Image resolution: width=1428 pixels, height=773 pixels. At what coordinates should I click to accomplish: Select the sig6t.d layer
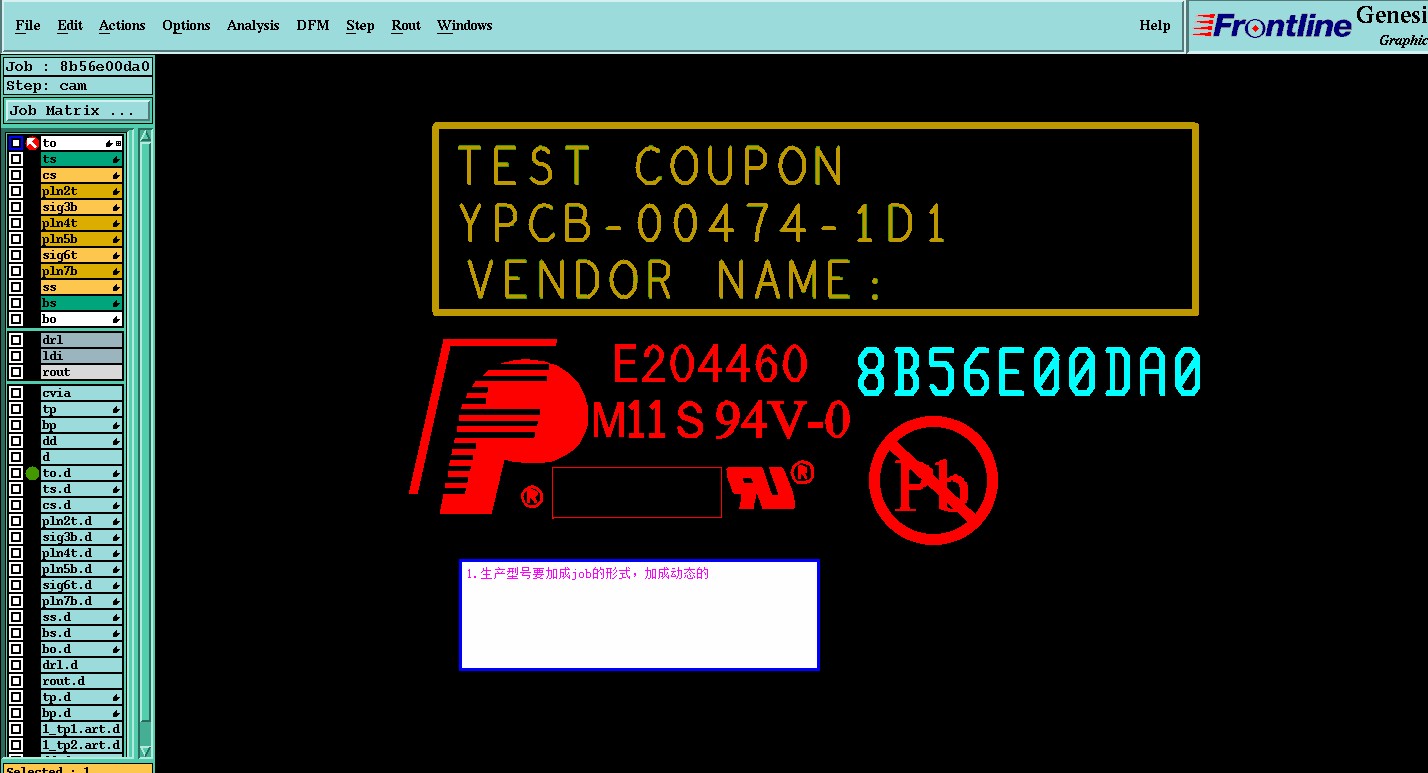[81, 585]
